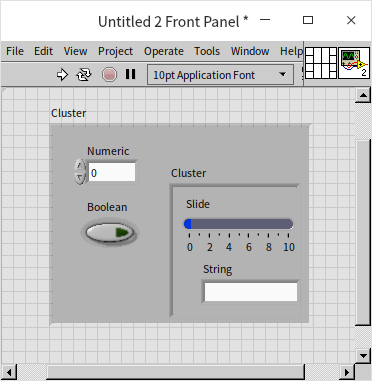372x381 pixels.
Task: Open the File menu
Action: 15,51
